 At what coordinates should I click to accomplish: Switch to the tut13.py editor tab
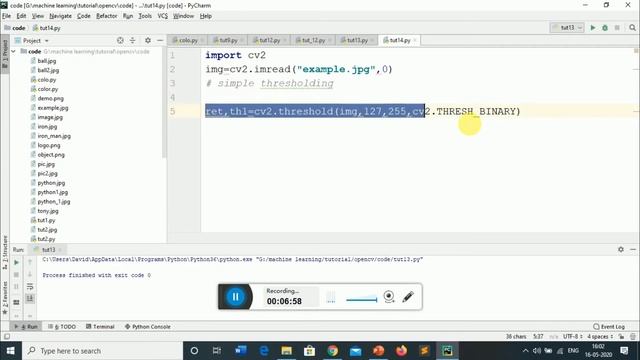pos(357,40)
